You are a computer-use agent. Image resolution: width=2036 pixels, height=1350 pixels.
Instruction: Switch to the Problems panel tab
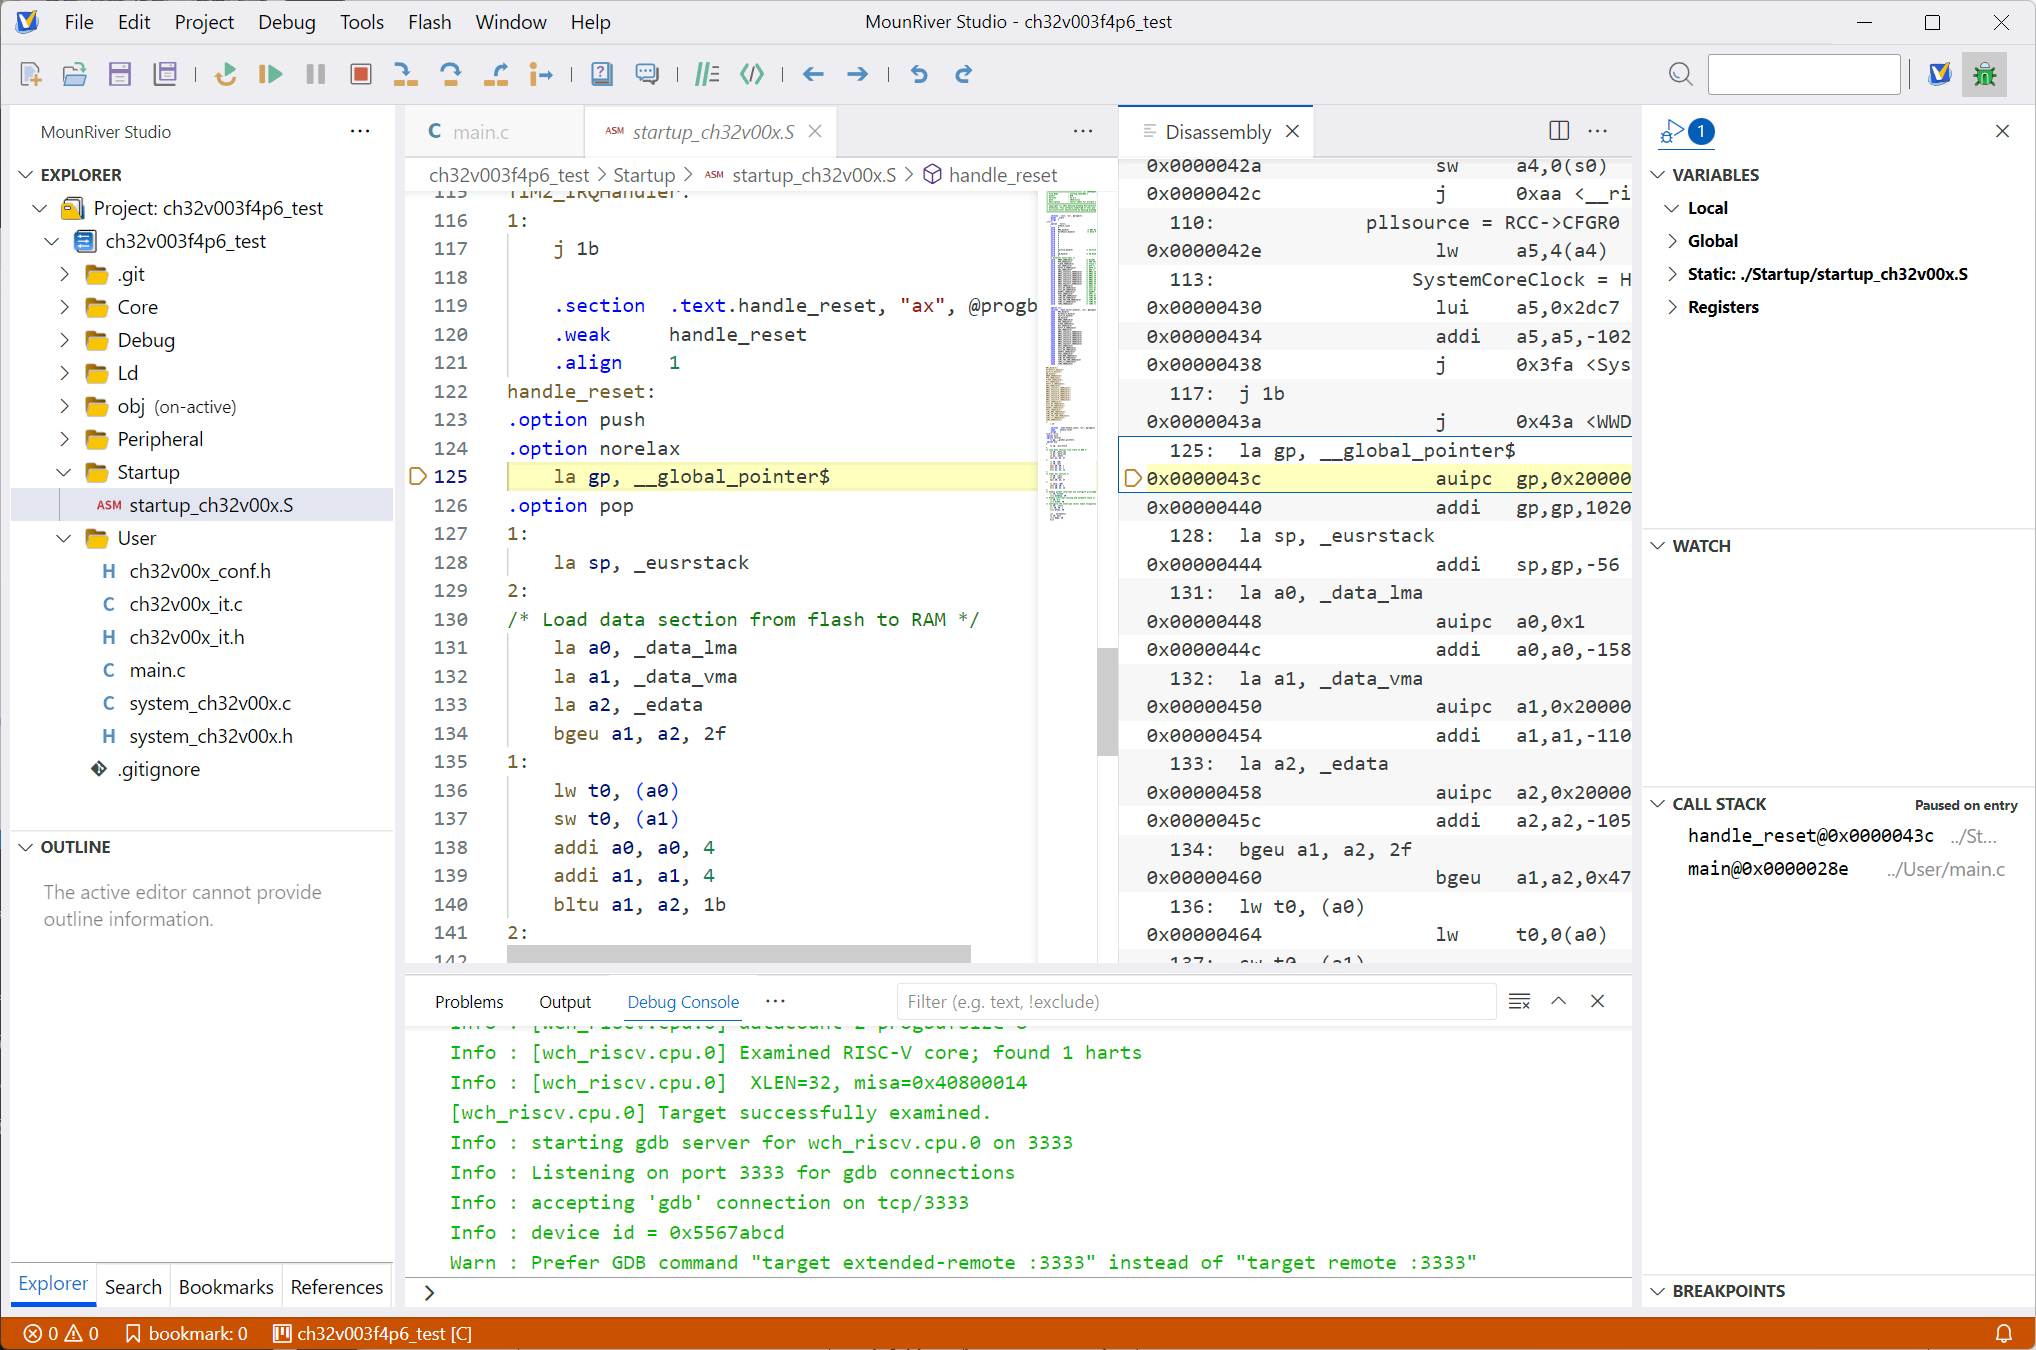469,1002
